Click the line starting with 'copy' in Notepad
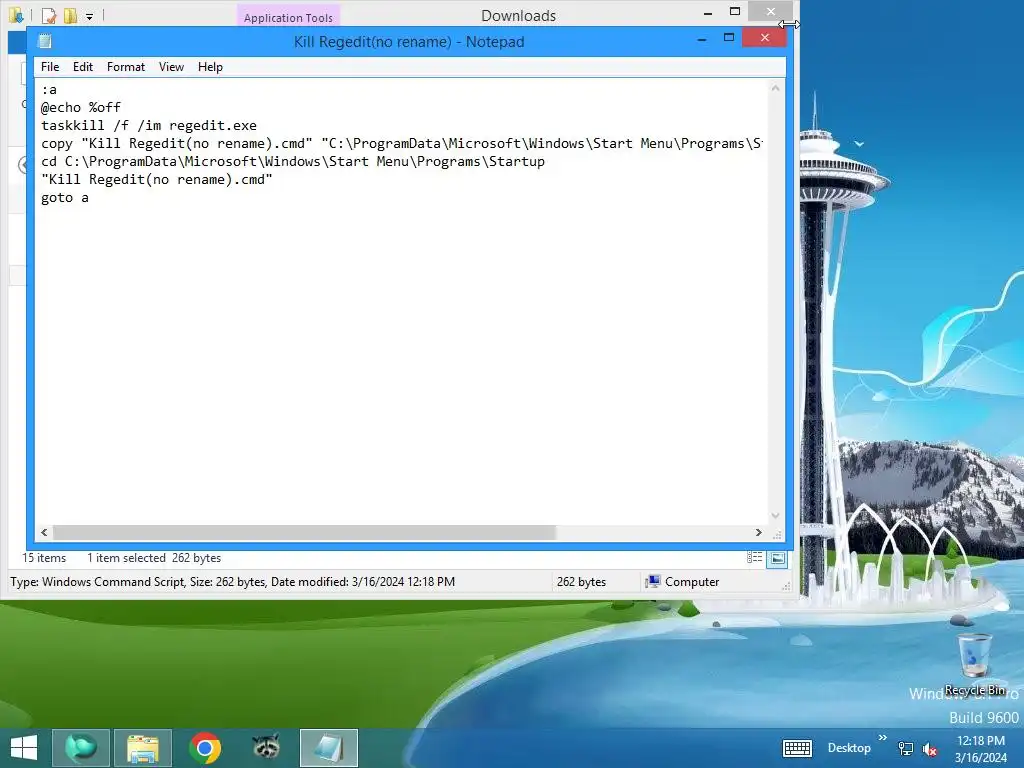Image resolution: width=1024 pixels, height=768 pixels. tap(402, 143)
